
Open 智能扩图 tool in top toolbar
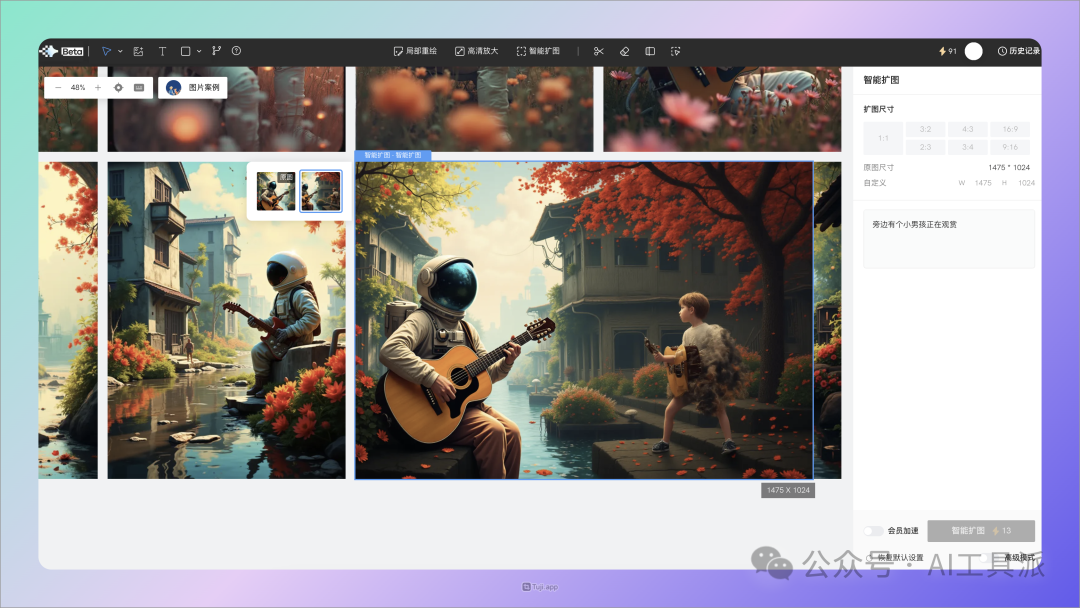538,51
